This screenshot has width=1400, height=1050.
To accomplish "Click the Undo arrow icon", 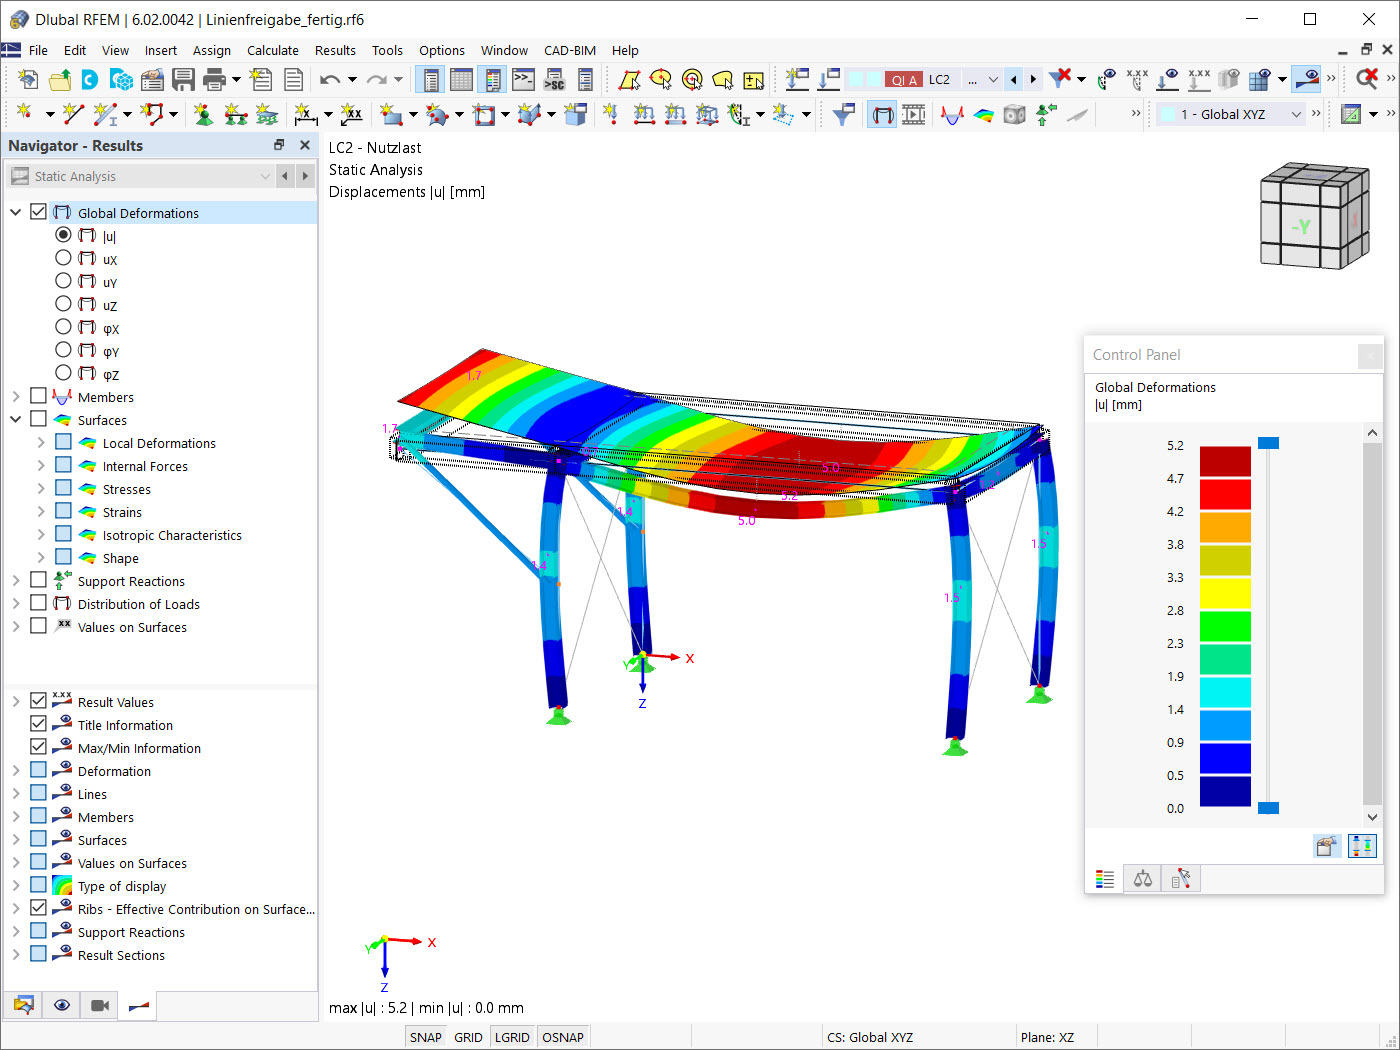I will point(329,79).
